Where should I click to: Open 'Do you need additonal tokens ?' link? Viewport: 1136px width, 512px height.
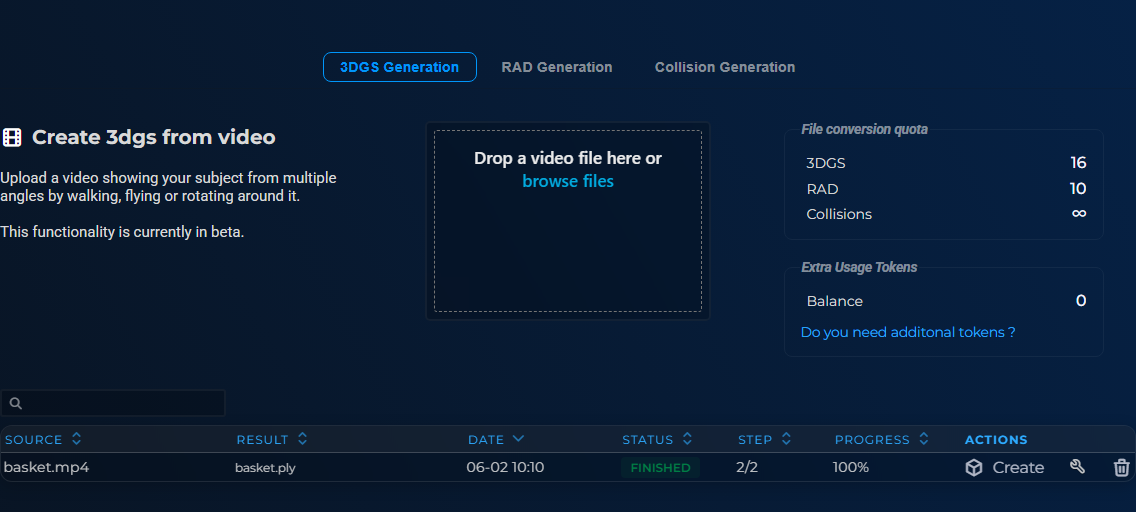pos(908,332)
